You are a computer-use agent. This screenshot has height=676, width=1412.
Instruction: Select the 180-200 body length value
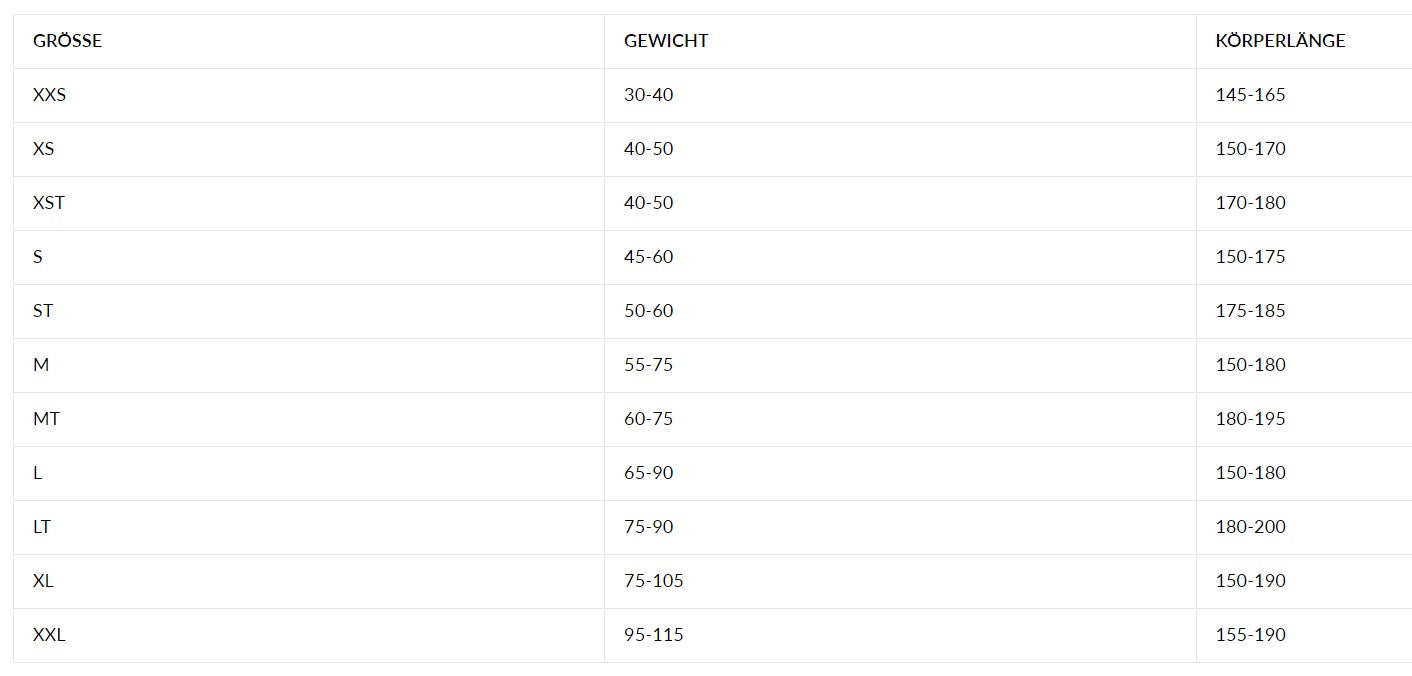(x=1251, y=527)
